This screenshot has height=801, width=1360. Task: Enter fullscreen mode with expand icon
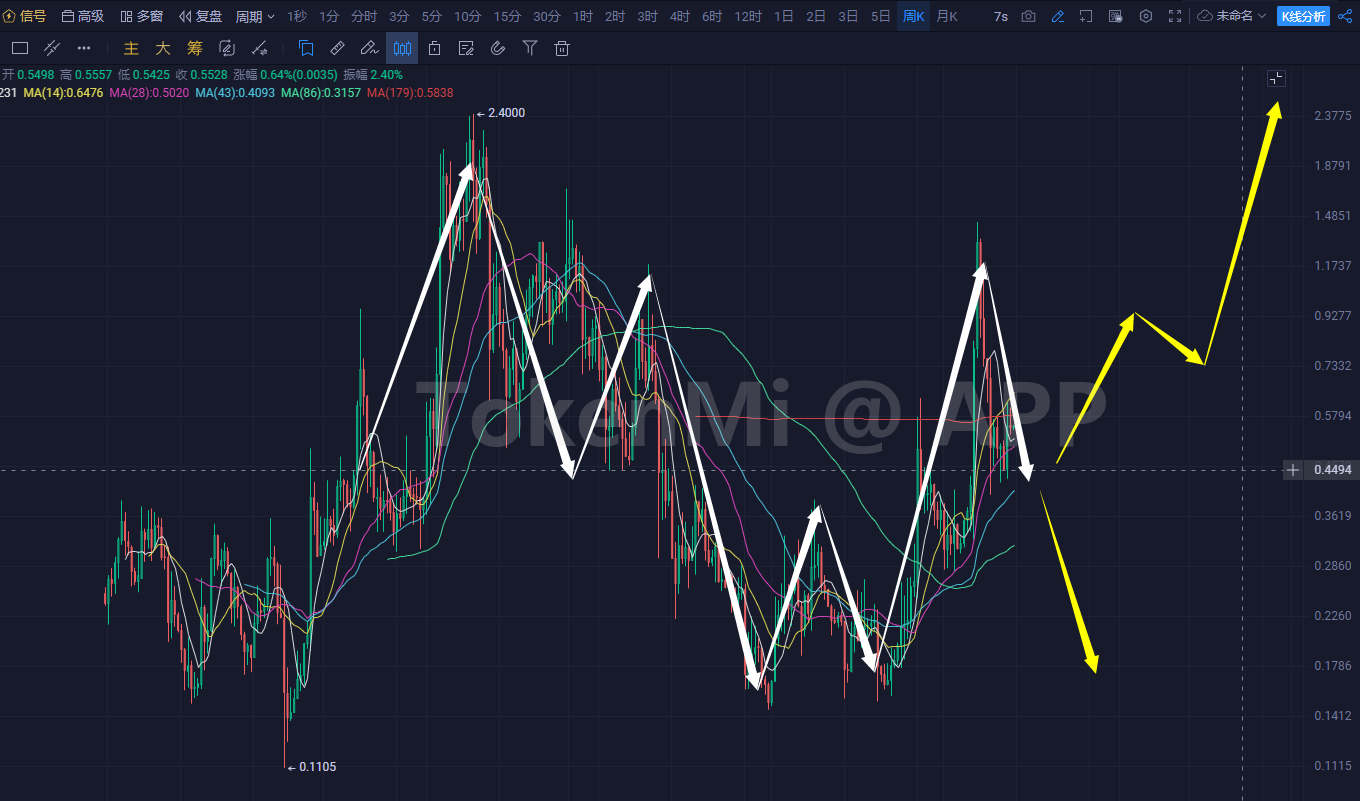tap(1175, 17)
